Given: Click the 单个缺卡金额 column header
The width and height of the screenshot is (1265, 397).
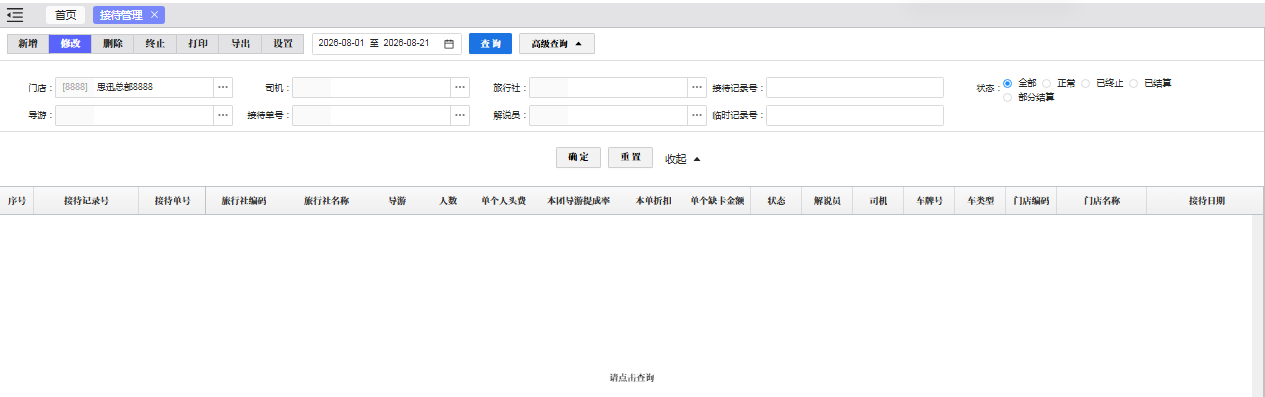Looking at the screenshot, I should [x=717, y=201].
